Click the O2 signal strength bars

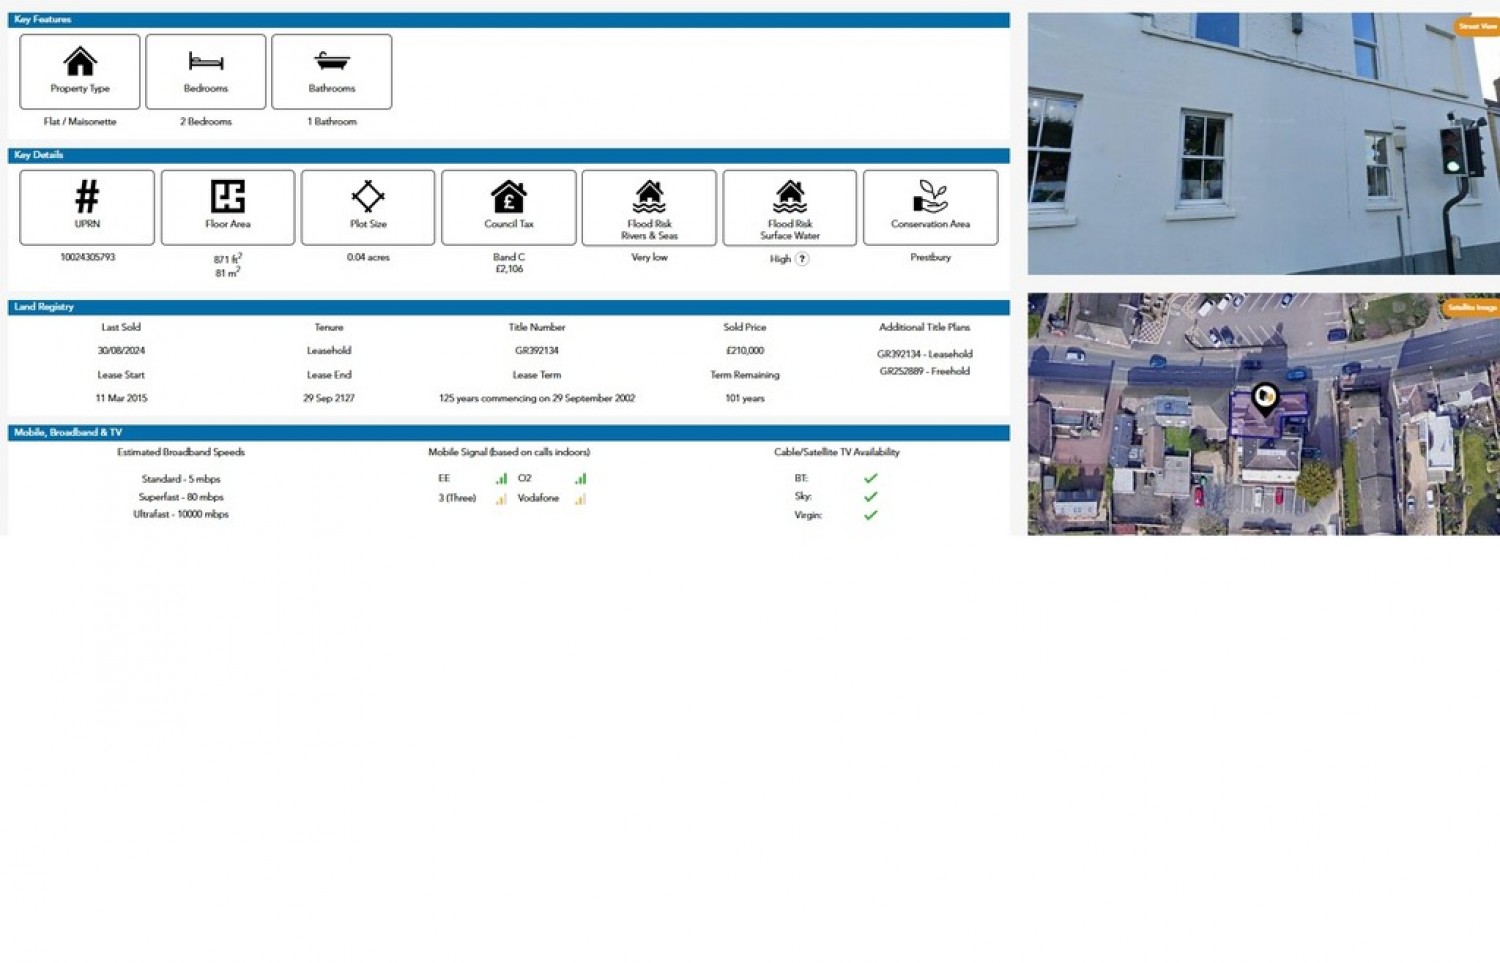point(580,479)
